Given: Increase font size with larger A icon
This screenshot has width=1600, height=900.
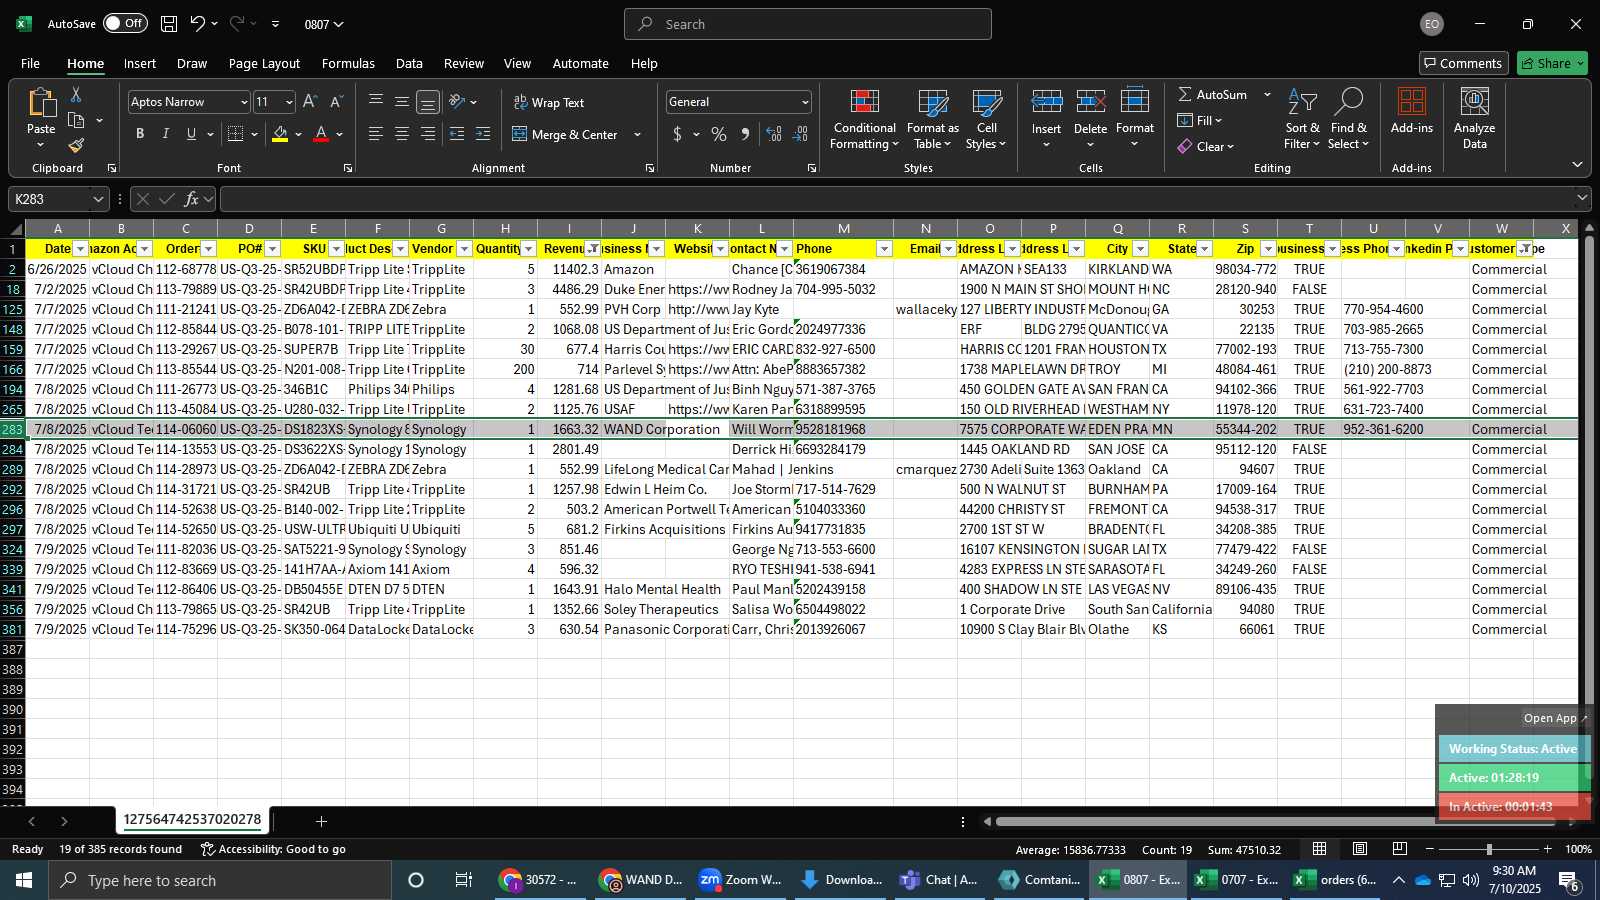Looking at the screenshot, I should 310,102.
